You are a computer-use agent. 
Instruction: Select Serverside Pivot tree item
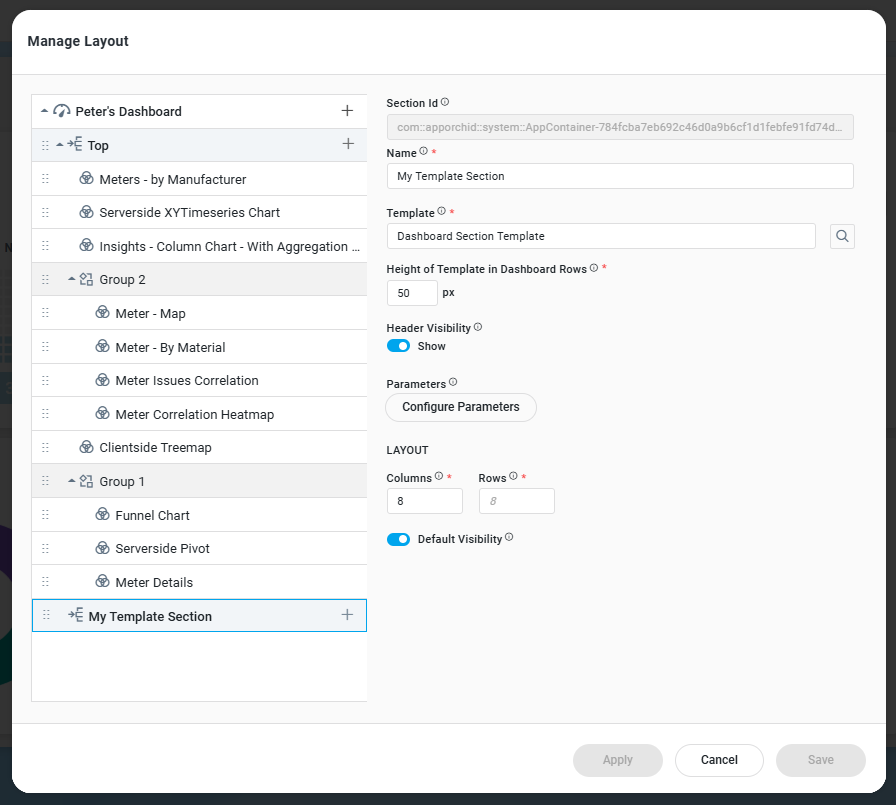(162, 549)
